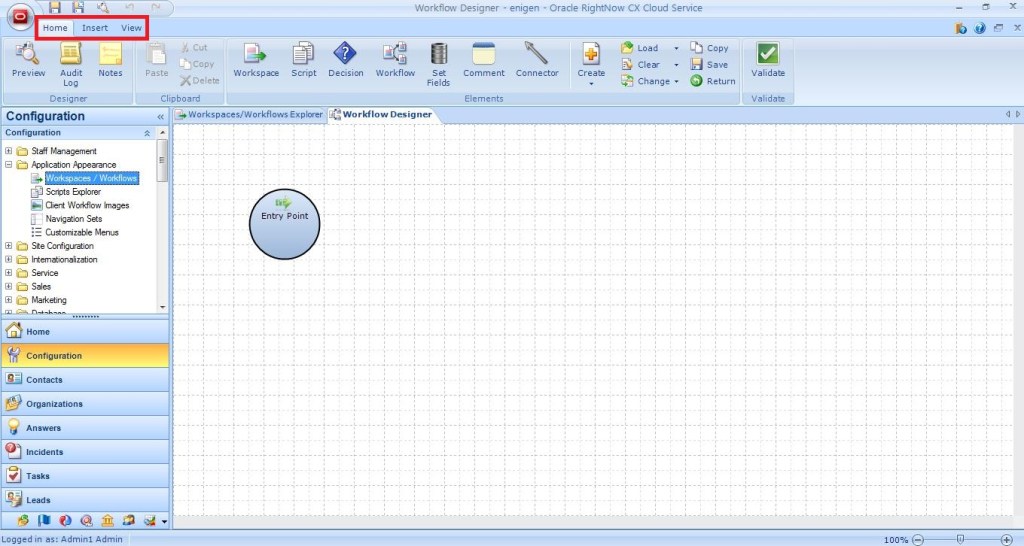The image size is (1024, 546).
Task: Open the Audit Log
Action: [x=71, y=54]
